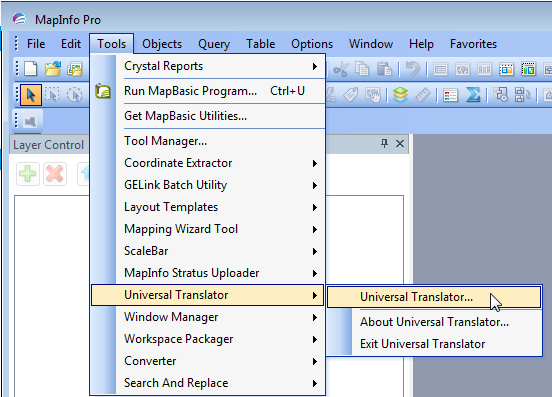Click the Ruler measuring tool icon
Image resolution: width=552 pixels, height=397 pixels.
coord(423,95)
